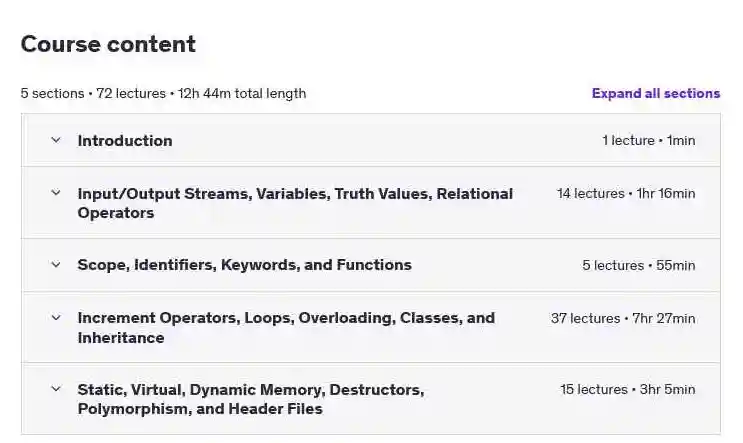Open the Scope, Identifiers, Keywords chevron
Viewport: 743px width, 443px height.
click(x=56, y=265)
